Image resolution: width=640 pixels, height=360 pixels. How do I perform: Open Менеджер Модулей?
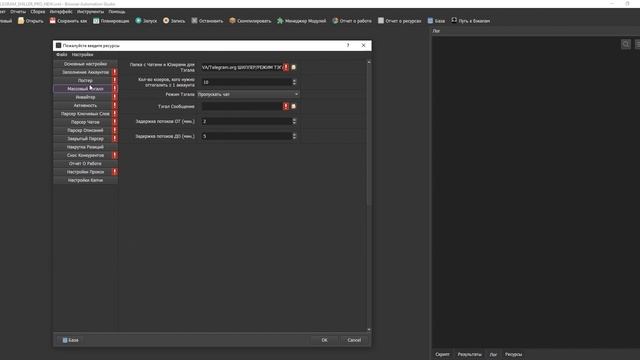click(x=302, y=21)
